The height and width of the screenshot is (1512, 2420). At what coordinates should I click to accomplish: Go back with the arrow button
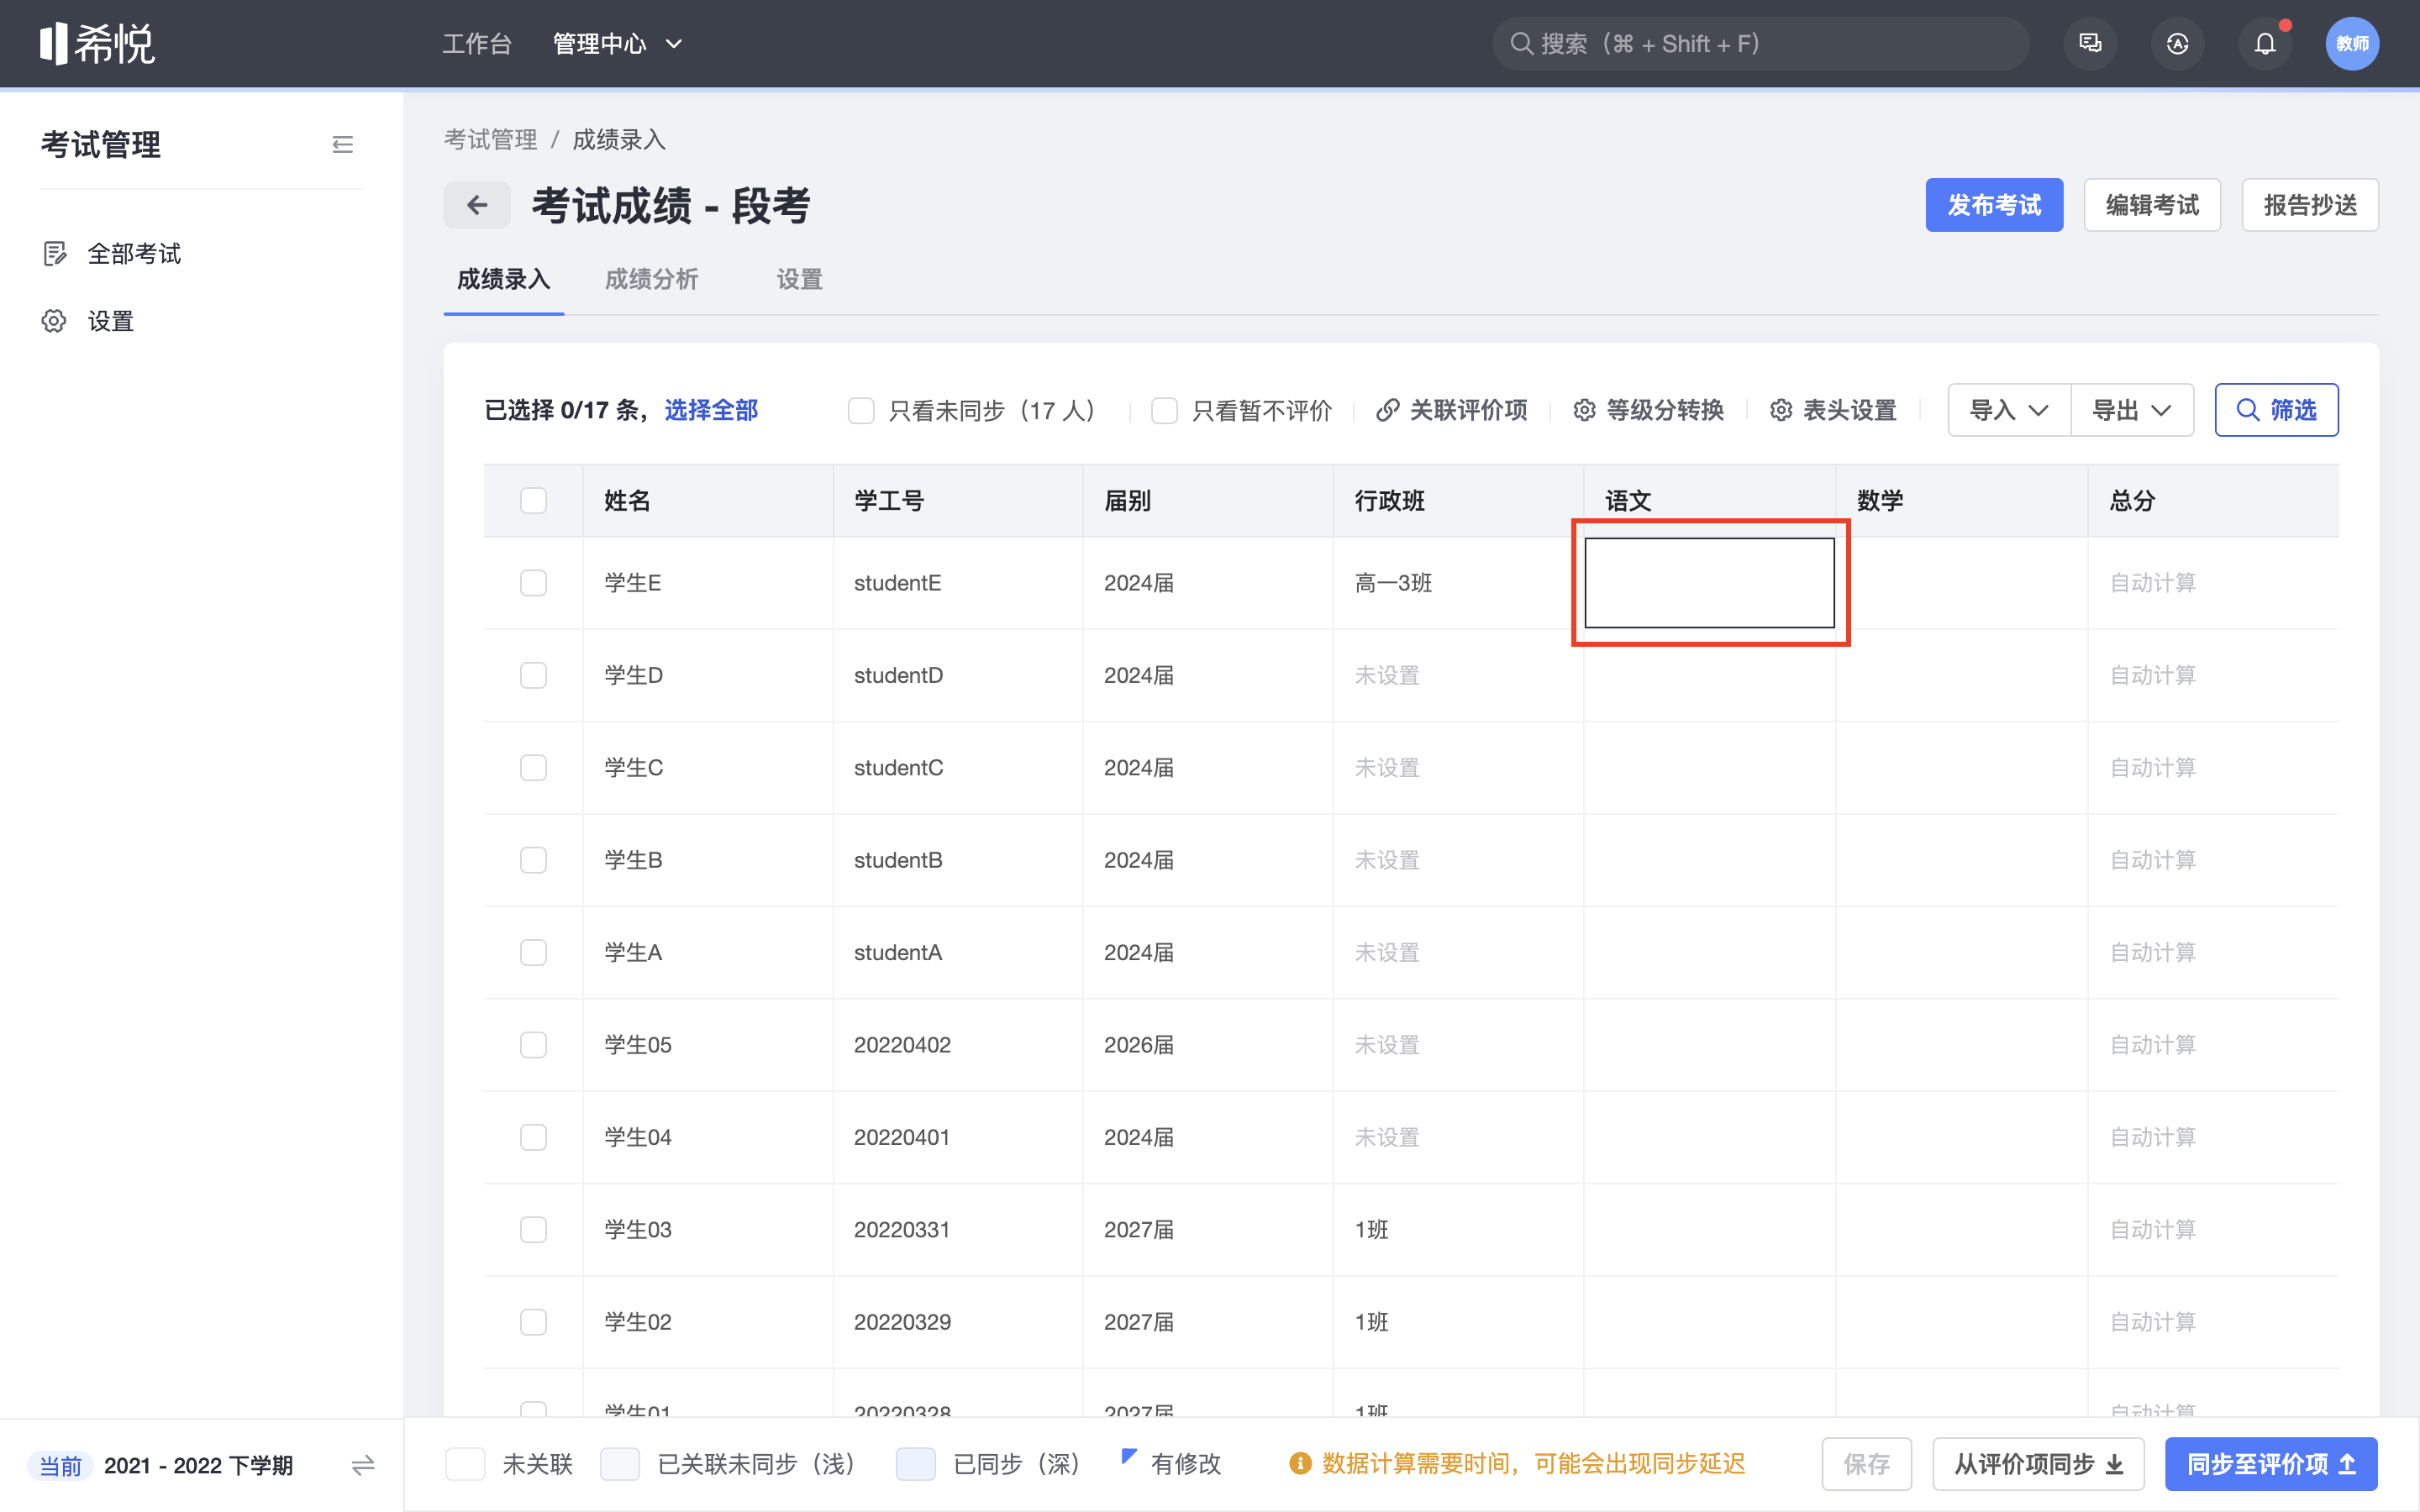pos(477,205)
